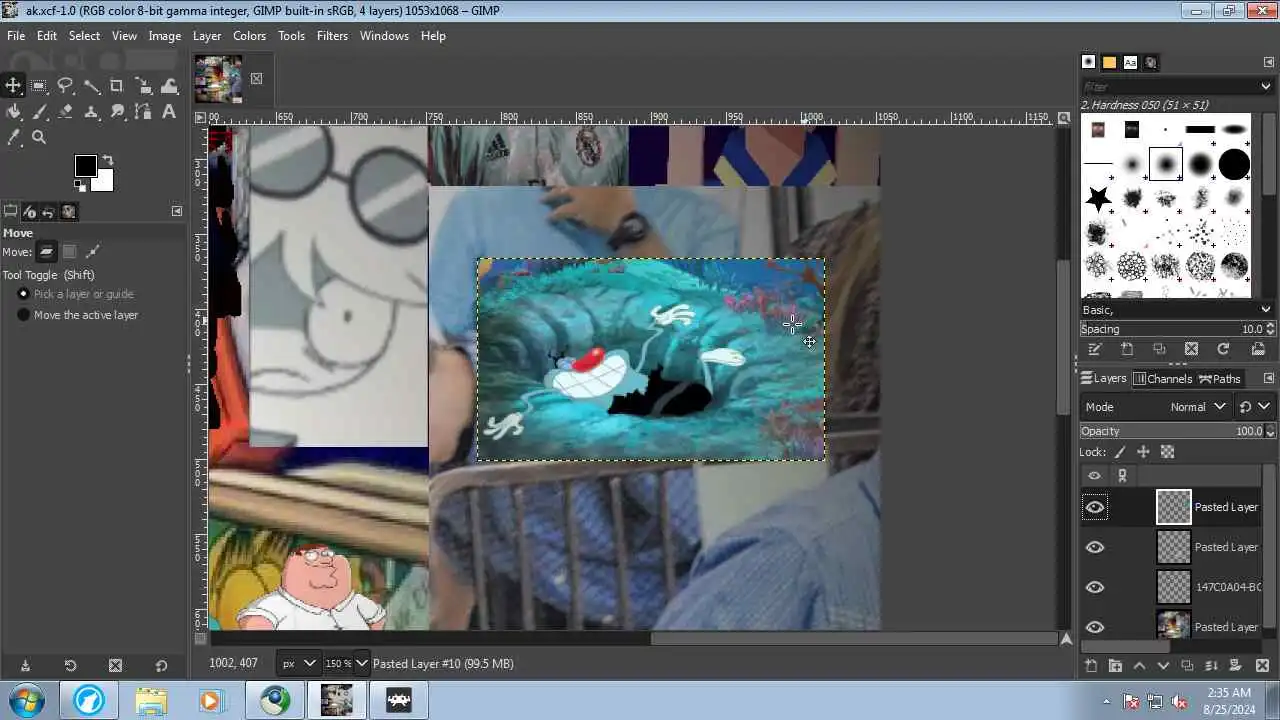Edit the selected brush
Viewport: 1280px width, 720px height.
pyautogui.click(x=1095, y=349)
